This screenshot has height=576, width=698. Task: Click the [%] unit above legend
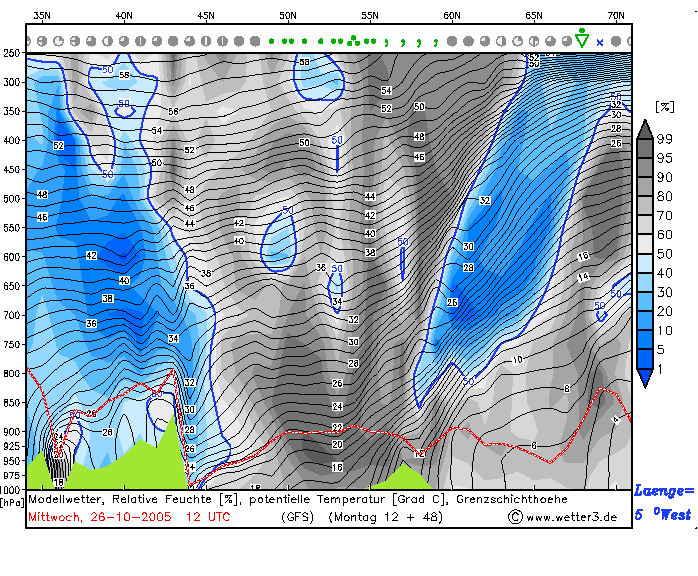(x=665, y=107)
